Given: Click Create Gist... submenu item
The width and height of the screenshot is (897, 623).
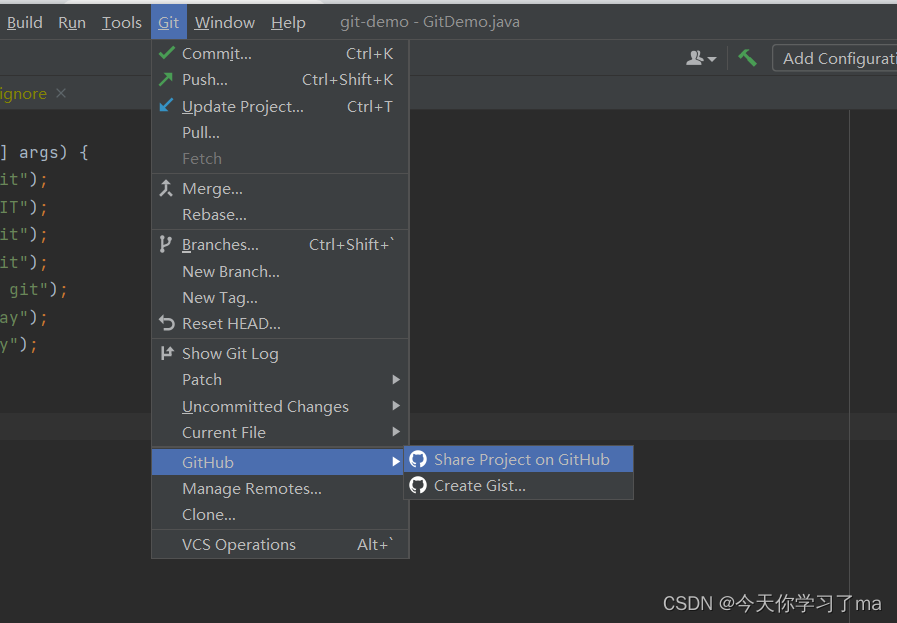Looking at the screenshot, I should [518, 485].
